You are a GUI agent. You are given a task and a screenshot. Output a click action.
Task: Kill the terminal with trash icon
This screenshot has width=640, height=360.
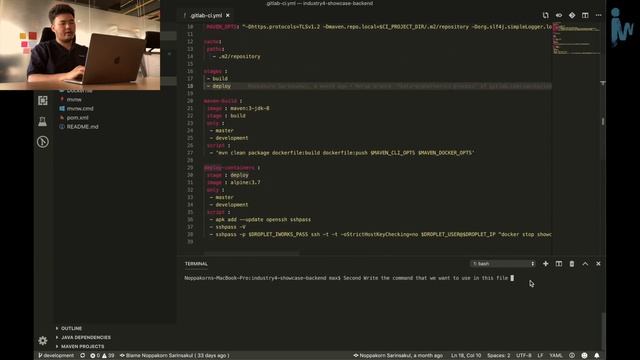tap(572, 264)
